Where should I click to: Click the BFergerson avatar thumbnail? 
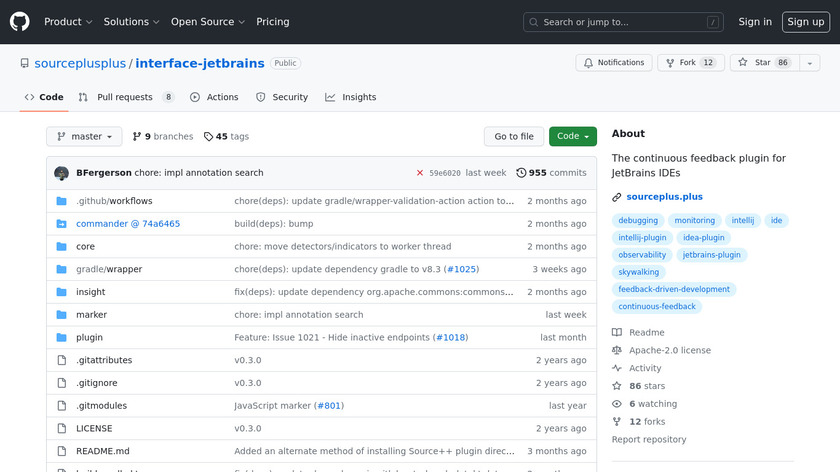pos(61,173)
